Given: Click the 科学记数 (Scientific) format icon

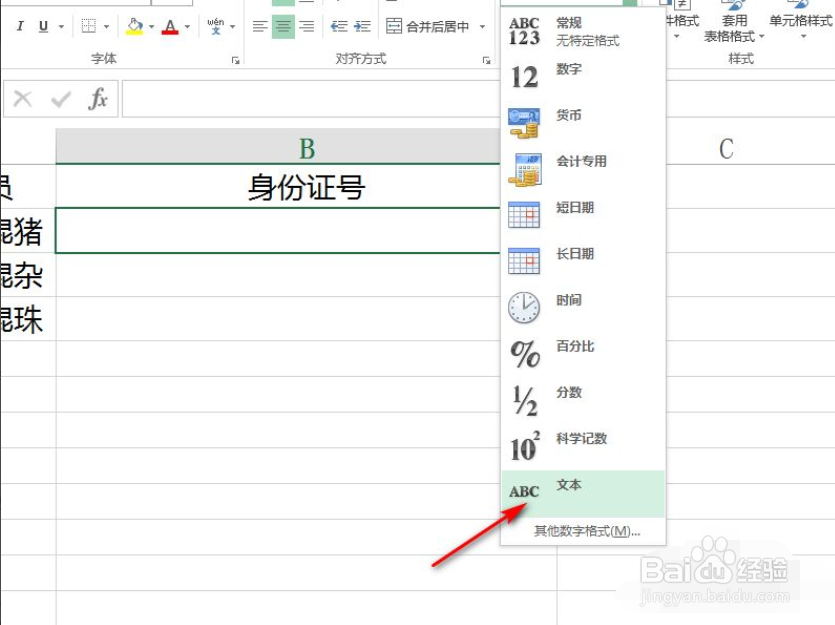Looking at the screenshot, I should pyautogui.click(x=524, y=440).
